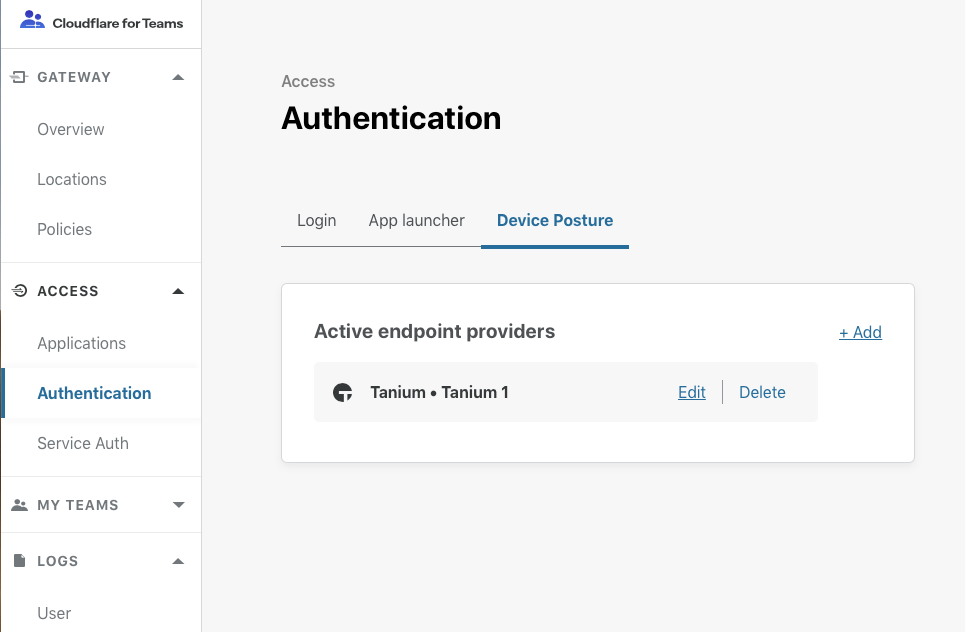965x632 pixels.
Task: Go to Gateway Locations
Action: [72, 179]
